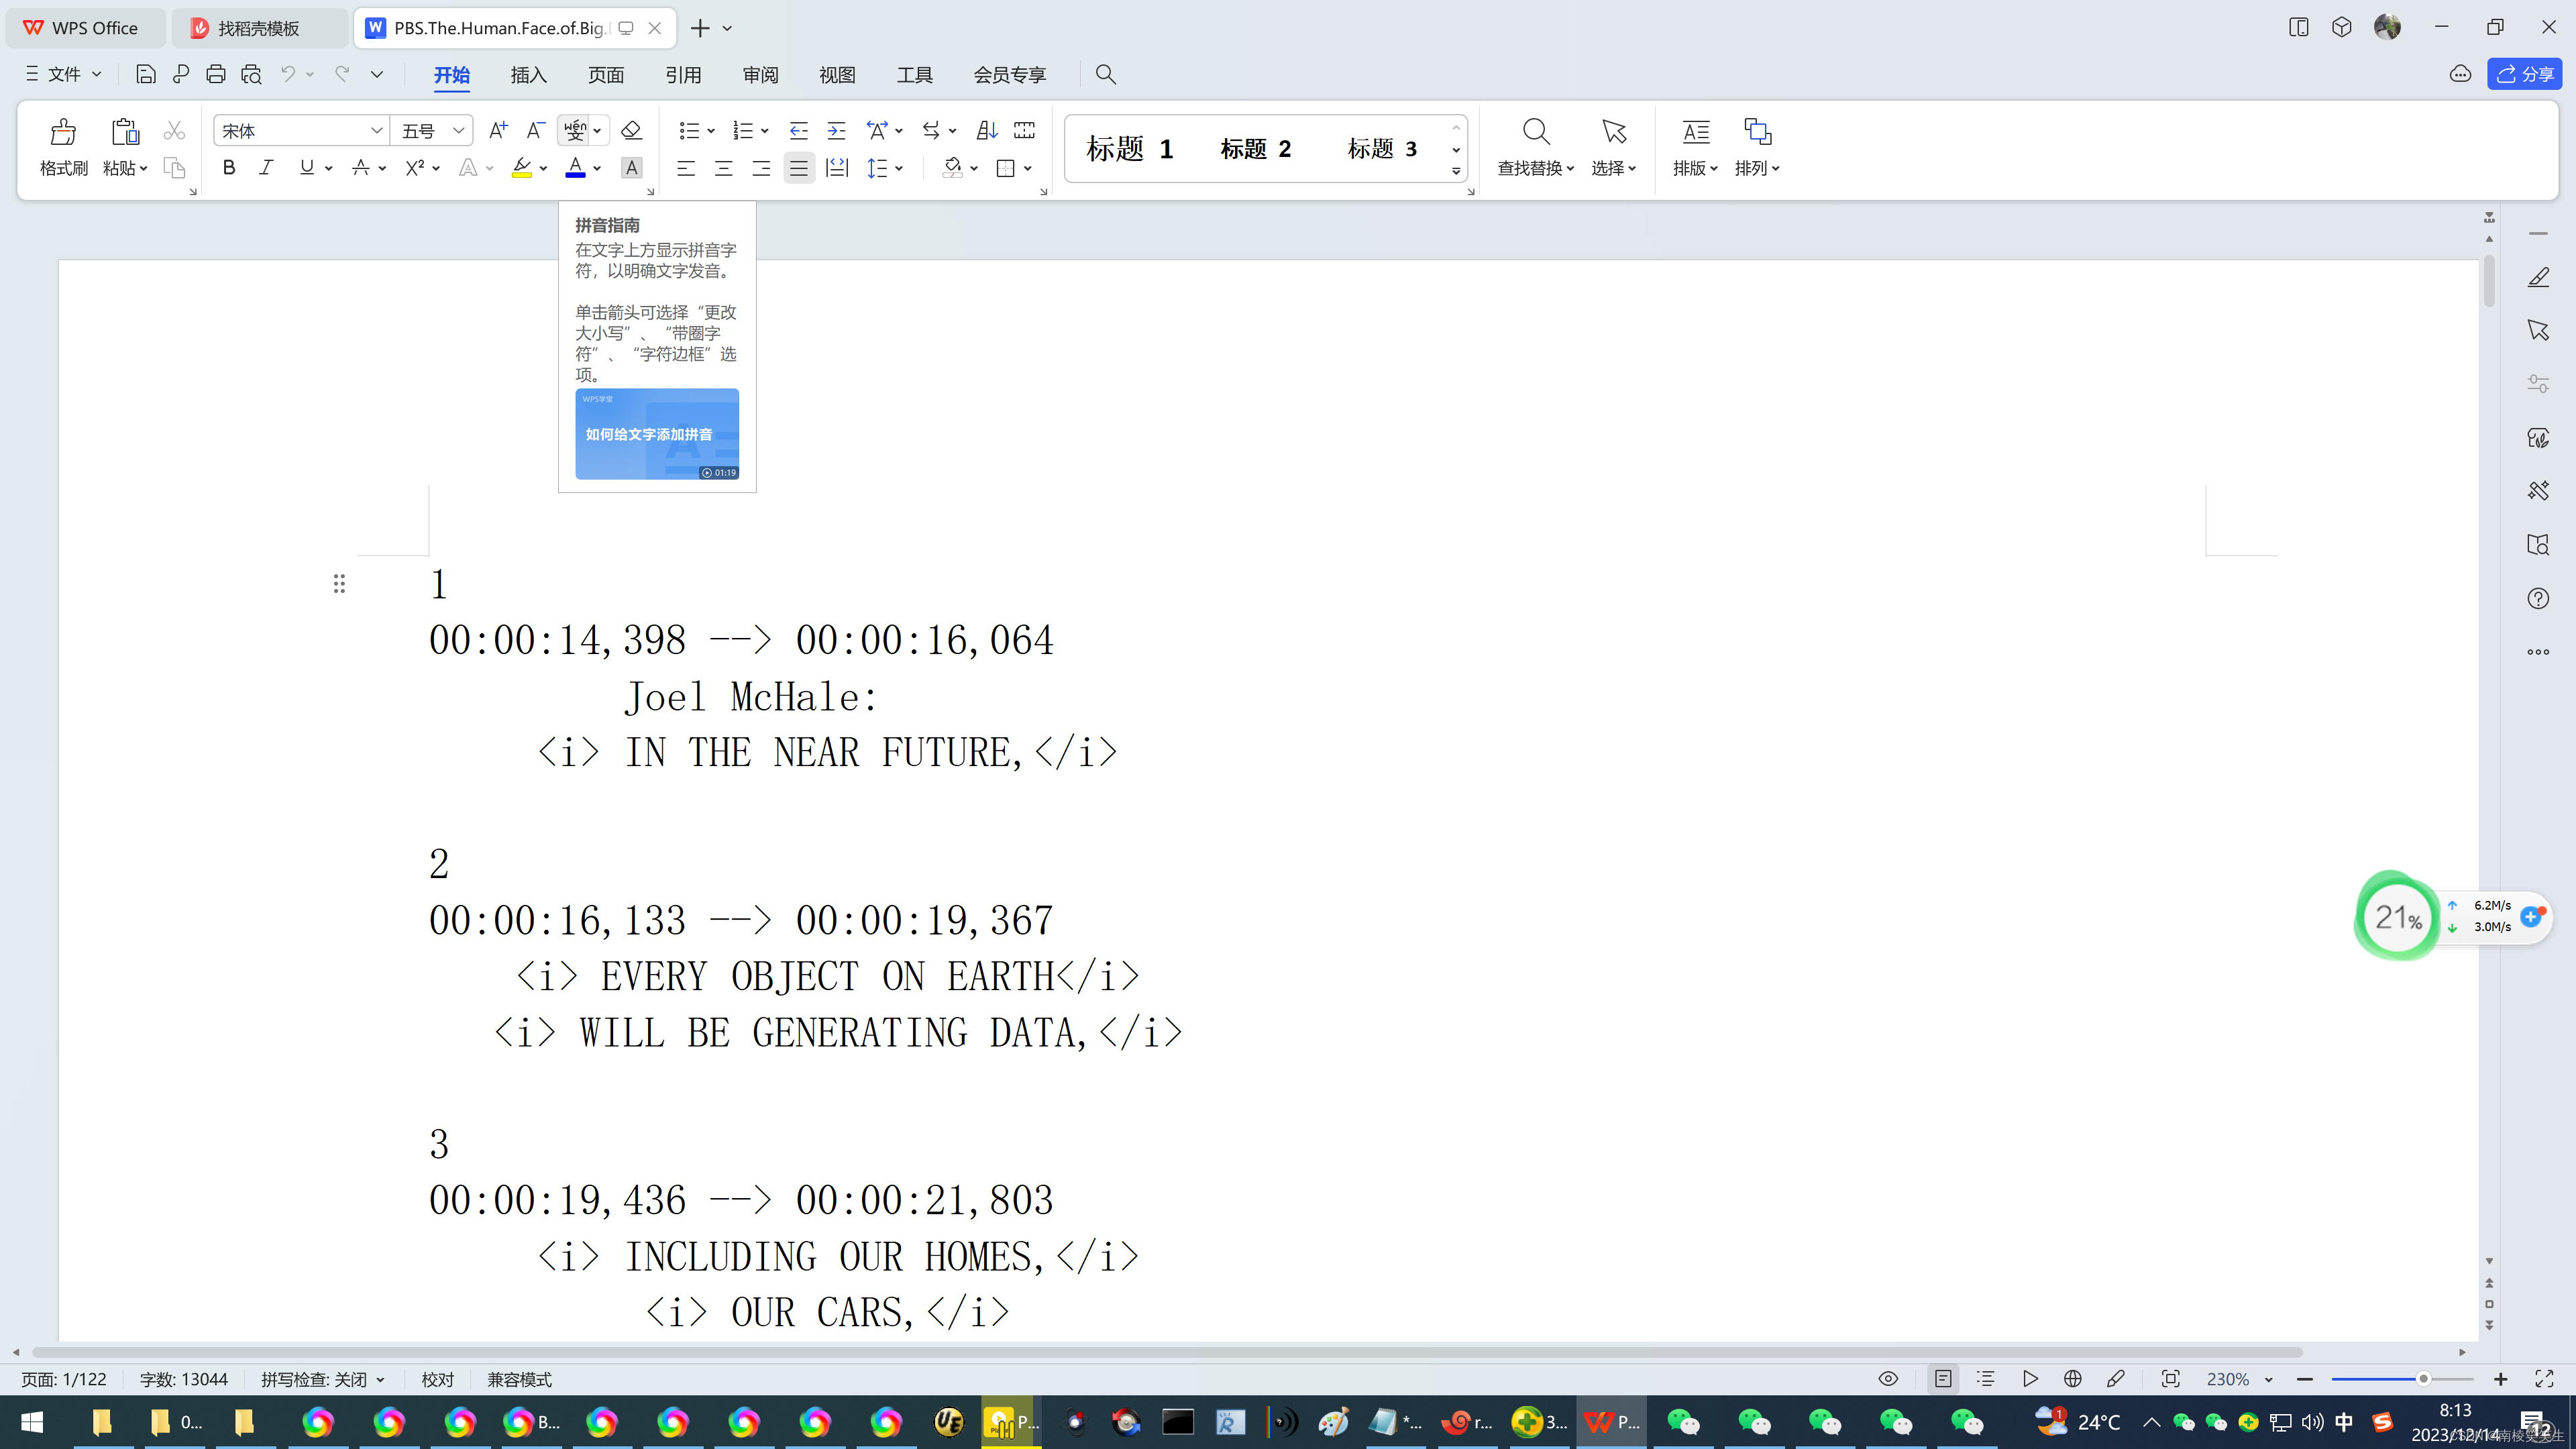
Task: Expand the font size dropdown 五号
Action: pos(458,131)
